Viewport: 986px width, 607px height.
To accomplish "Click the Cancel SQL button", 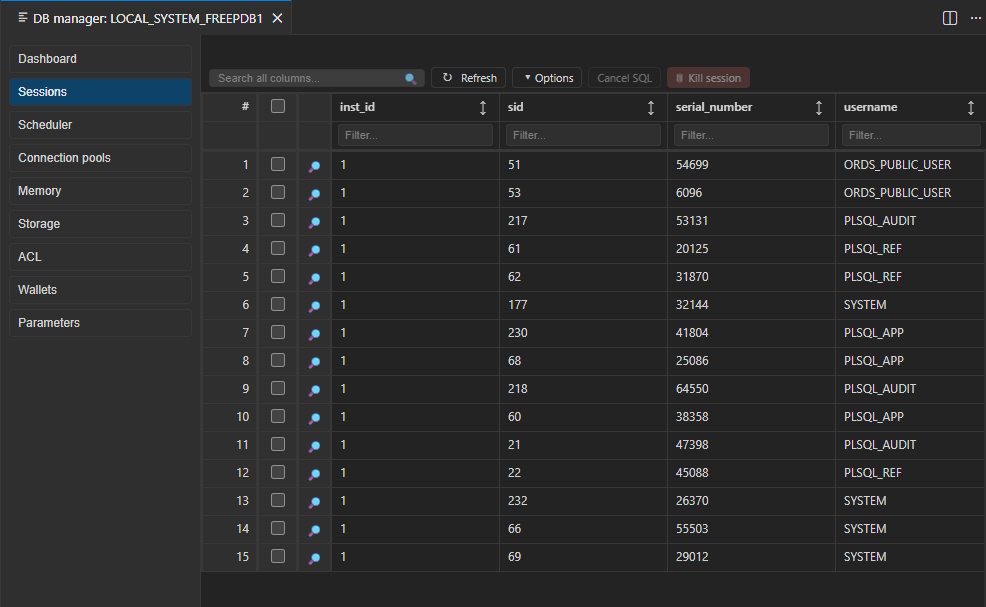I will (x=624, y=78).
